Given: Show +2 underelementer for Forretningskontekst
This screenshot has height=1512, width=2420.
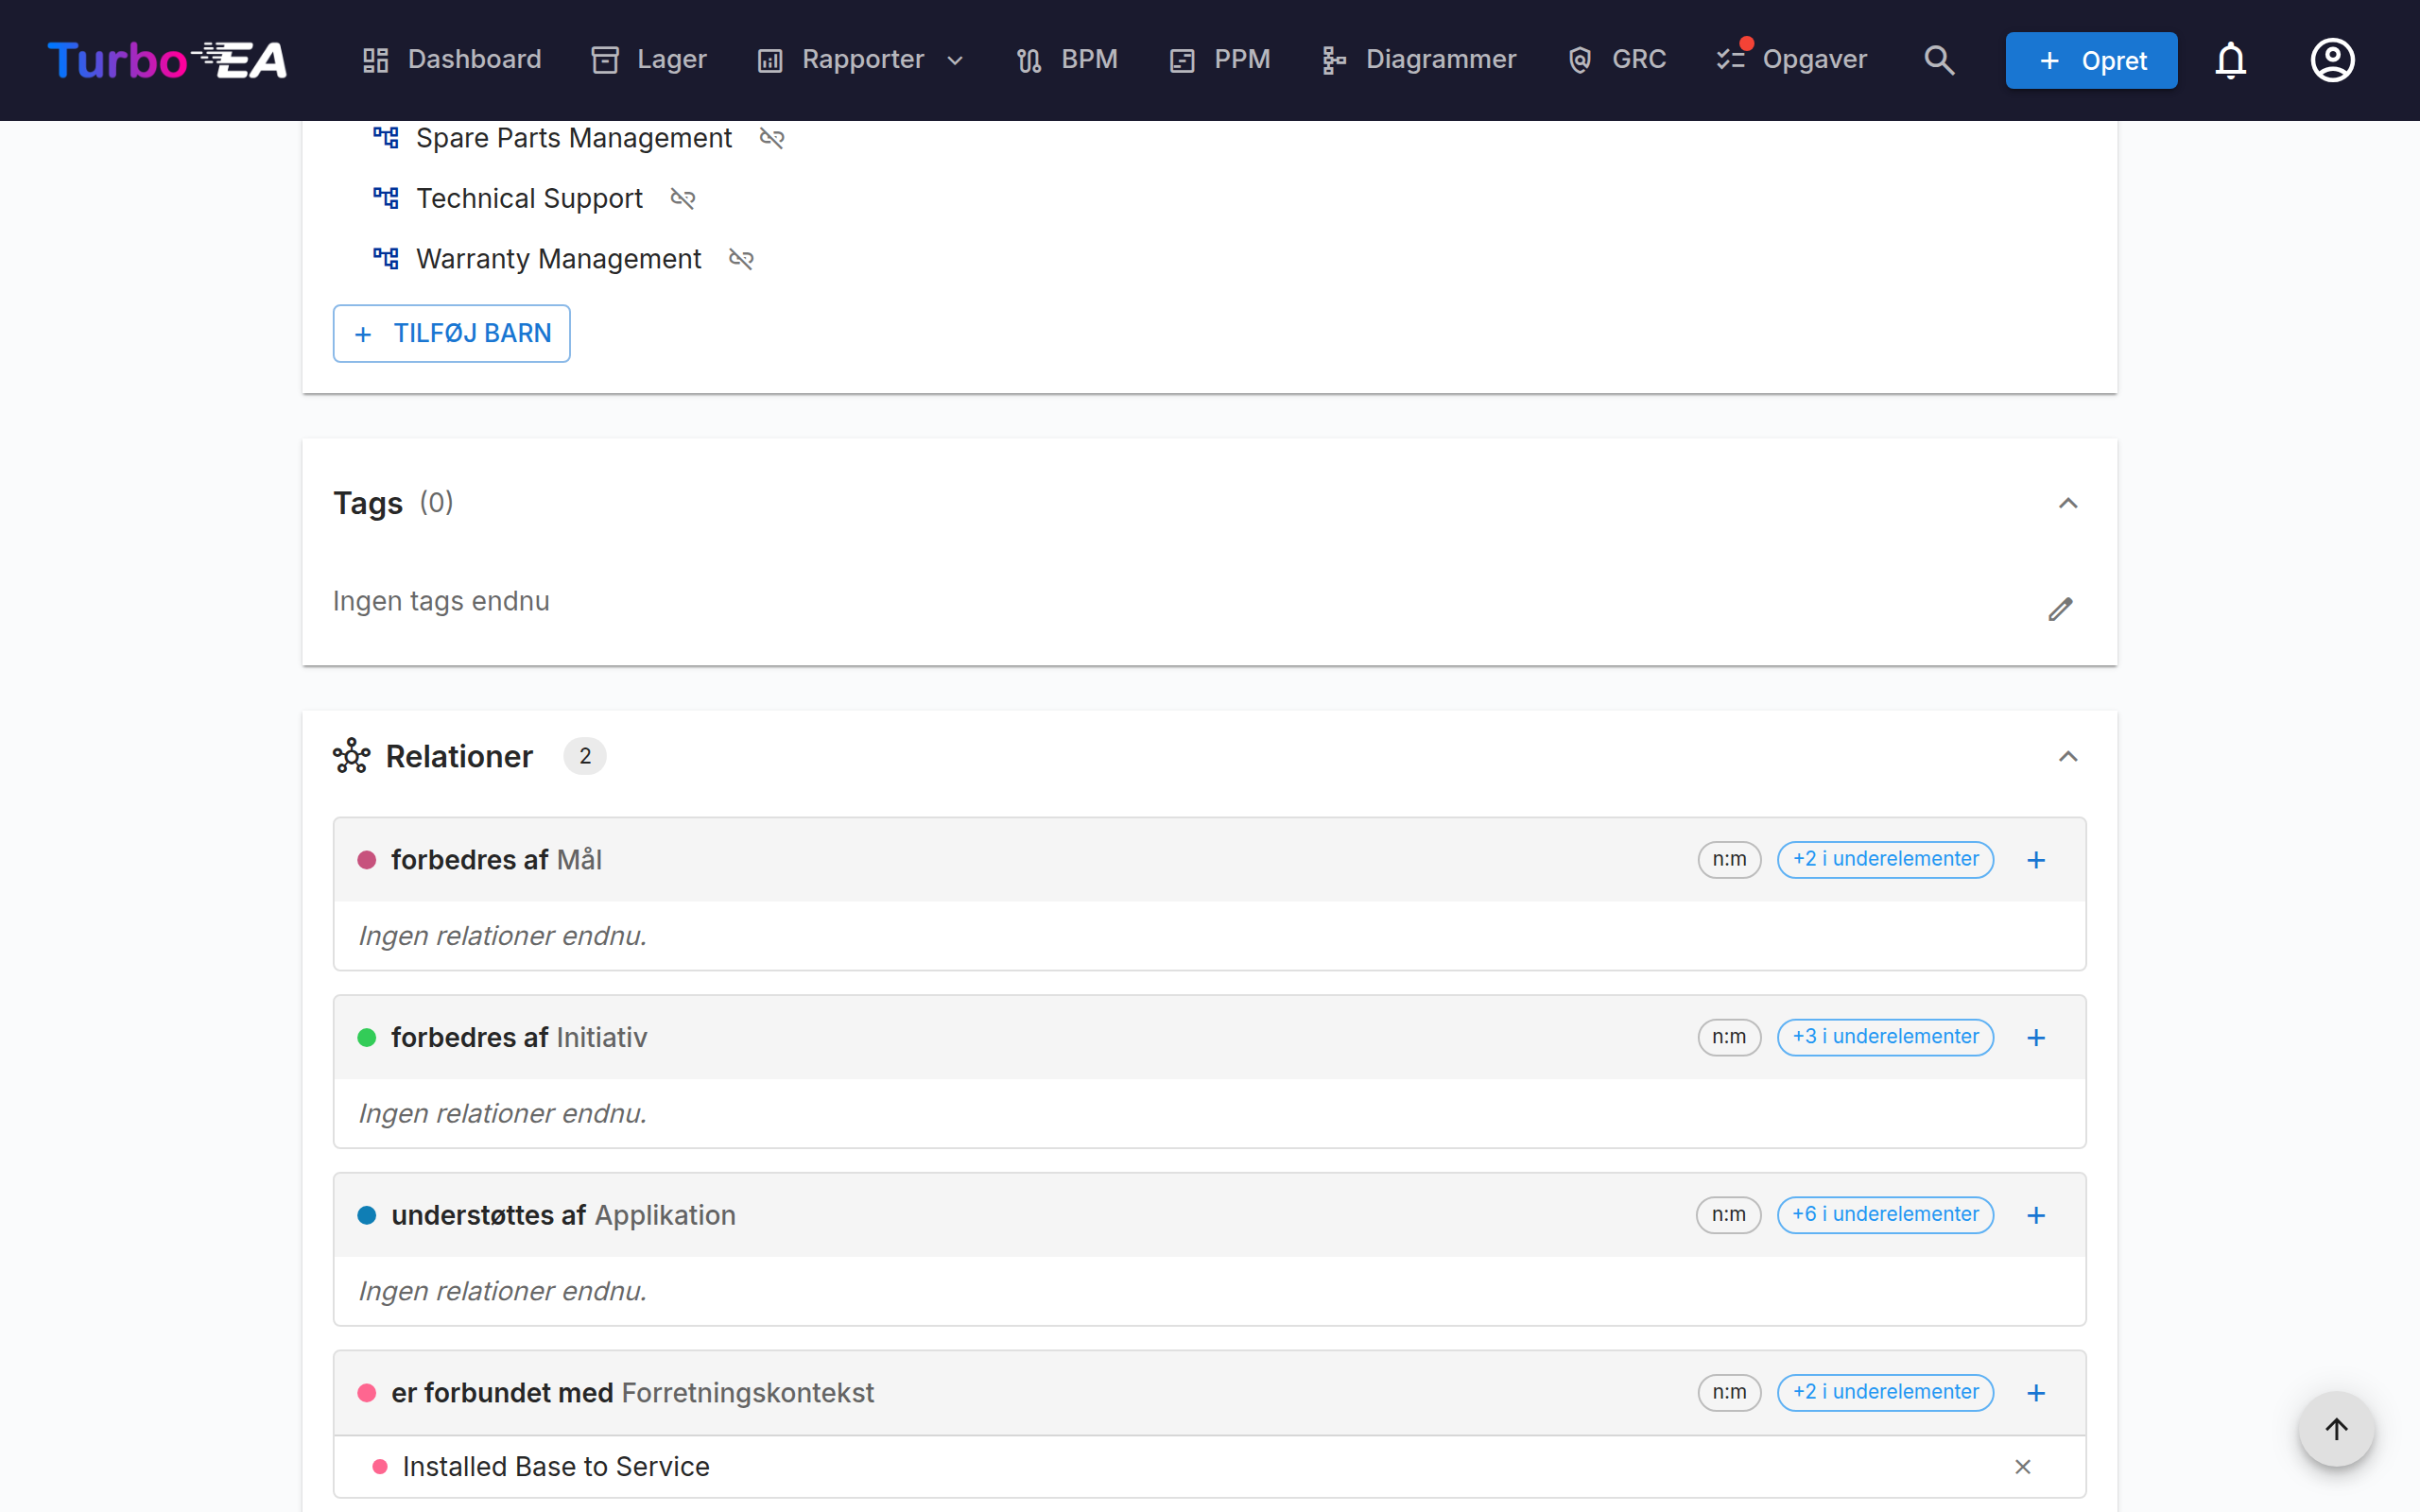Looking at the screenshot, I should point(1885,1392).
